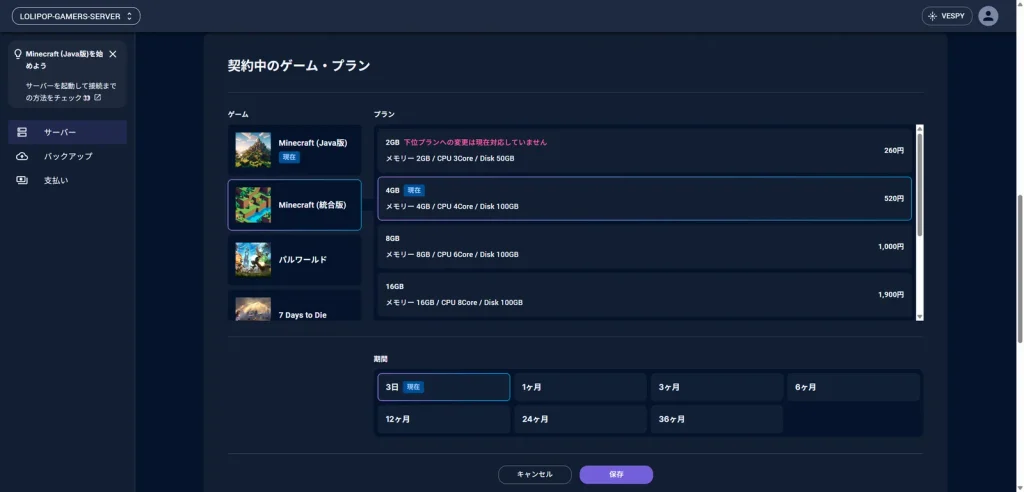The height and width of the screenshot is (492, 1024).
Task: Click the Minecraft 統合版 thumbnail image
Action: 253,205
